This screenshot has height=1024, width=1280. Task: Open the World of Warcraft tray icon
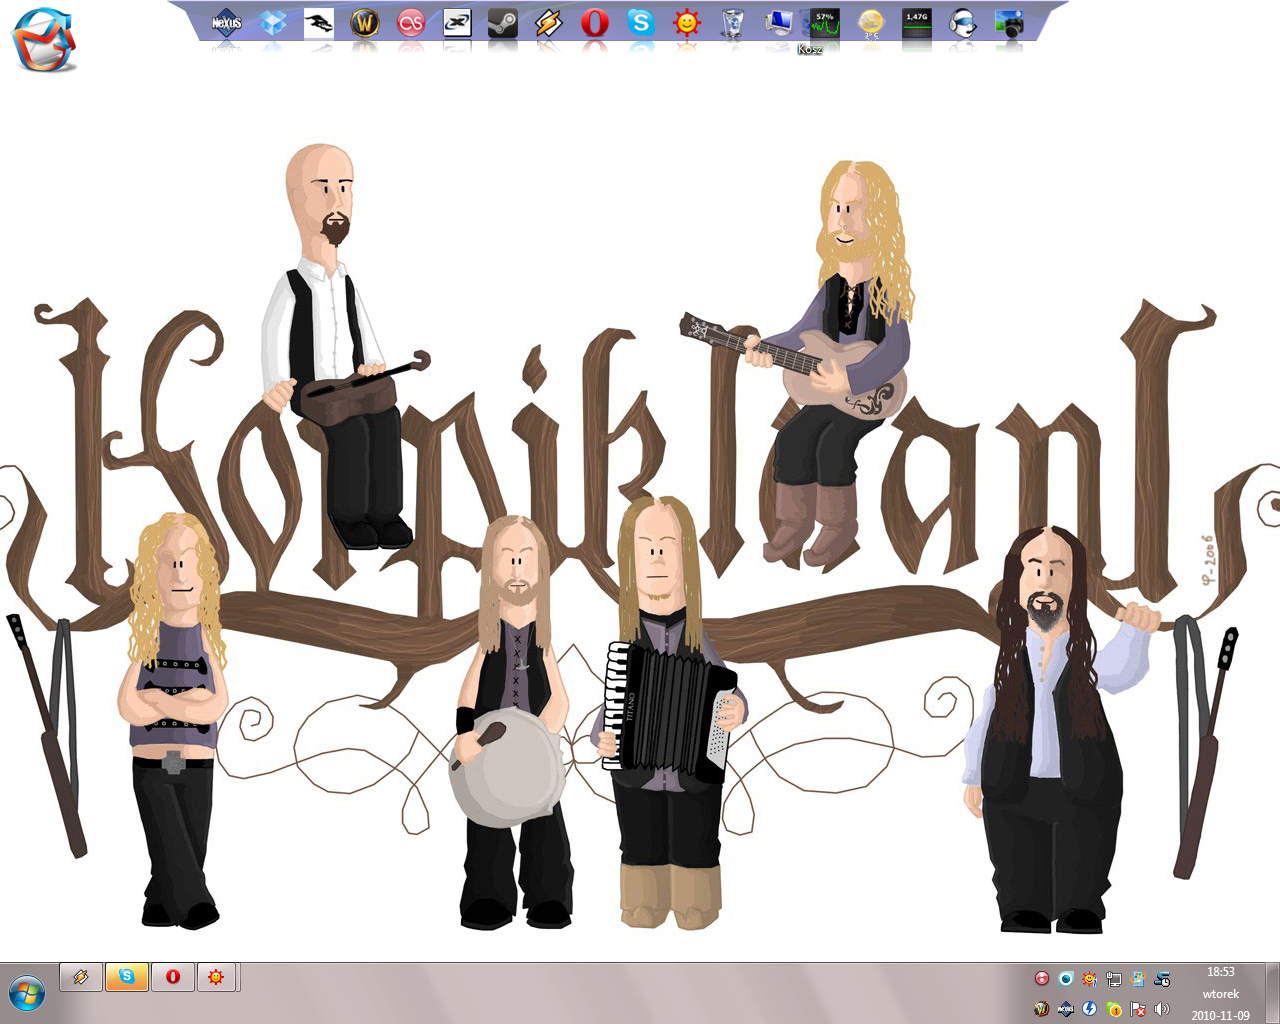(x=1042, y=1009)
